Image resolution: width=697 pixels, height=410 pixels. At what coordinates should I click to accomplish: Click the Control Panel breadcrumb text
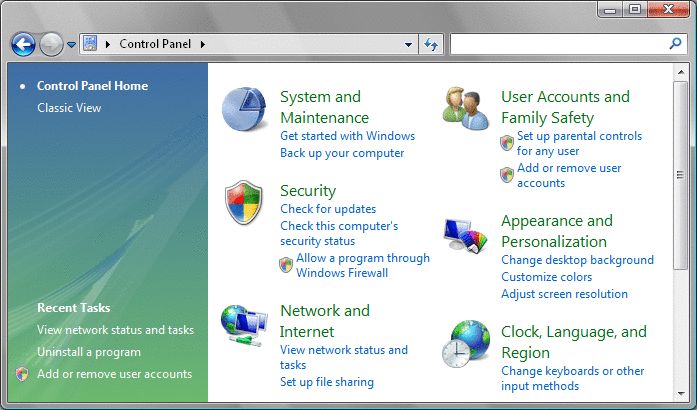[x=155, y=44]
